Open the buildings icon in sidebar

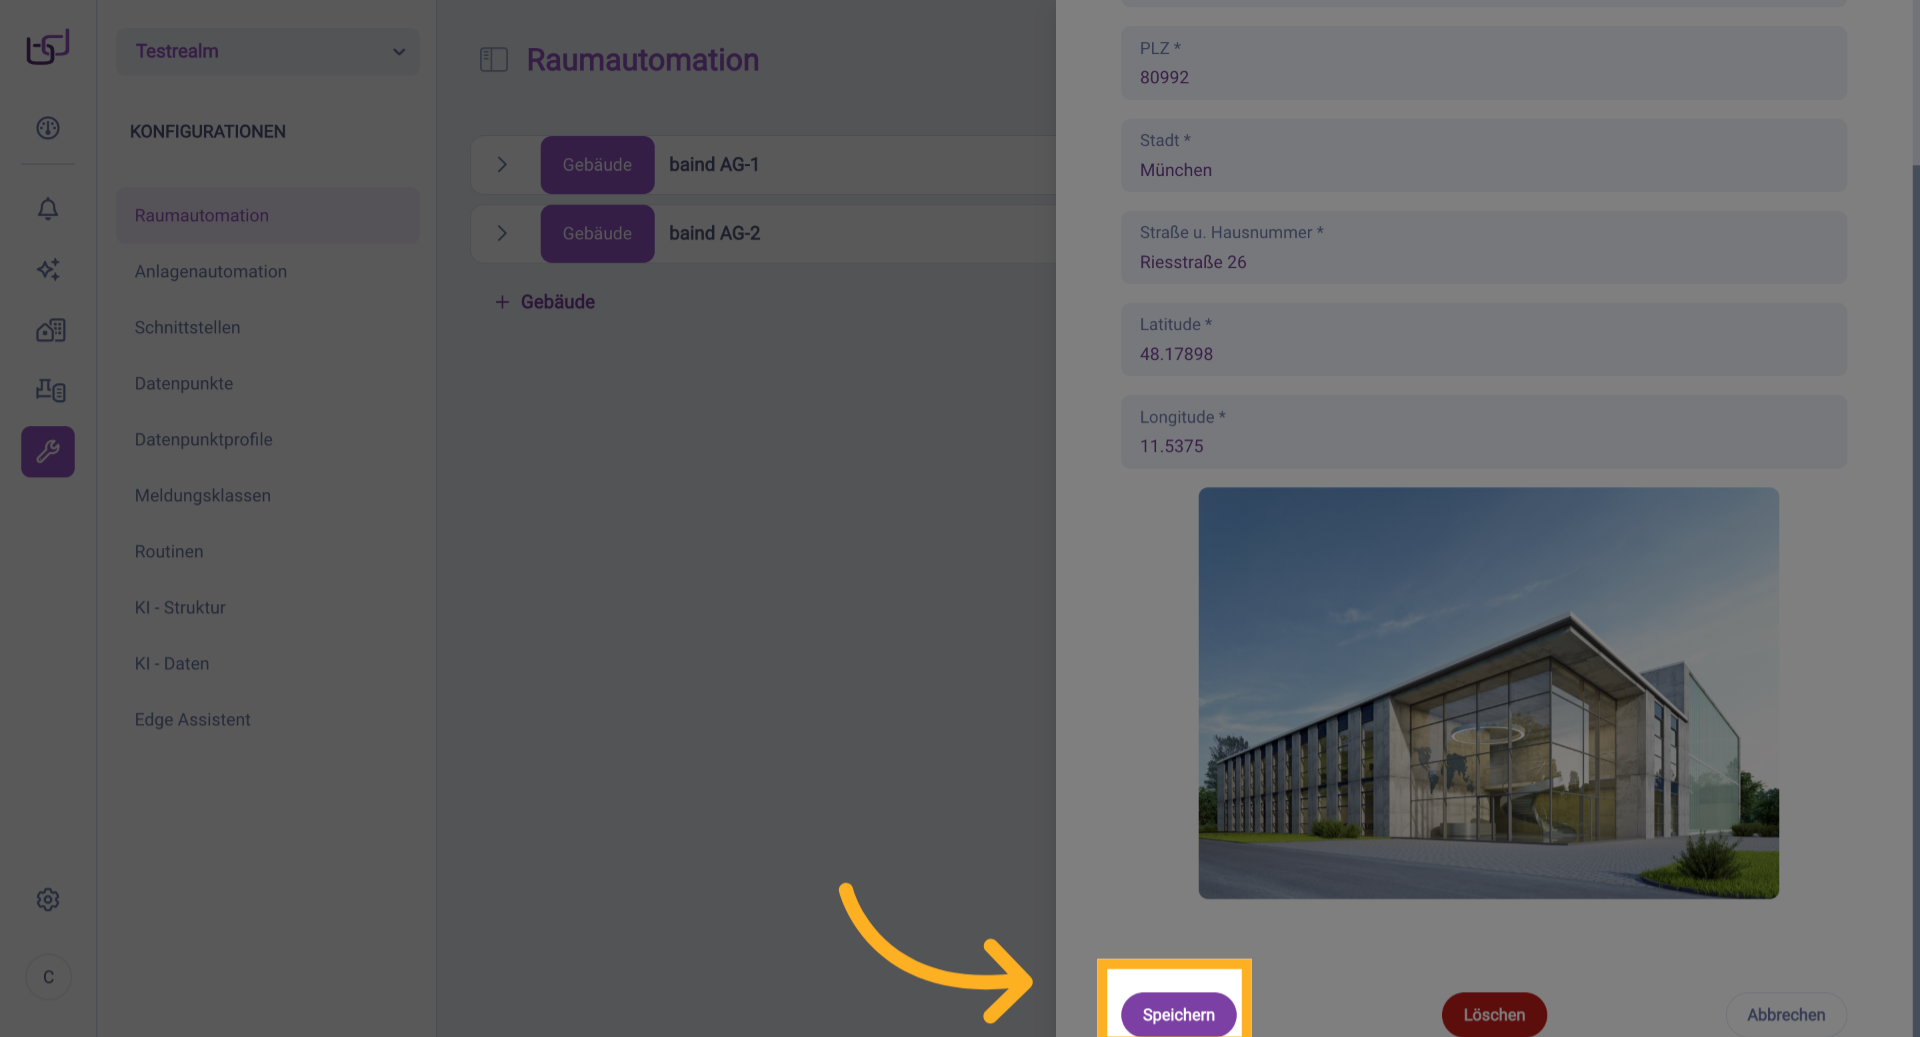tap(50, 330)
